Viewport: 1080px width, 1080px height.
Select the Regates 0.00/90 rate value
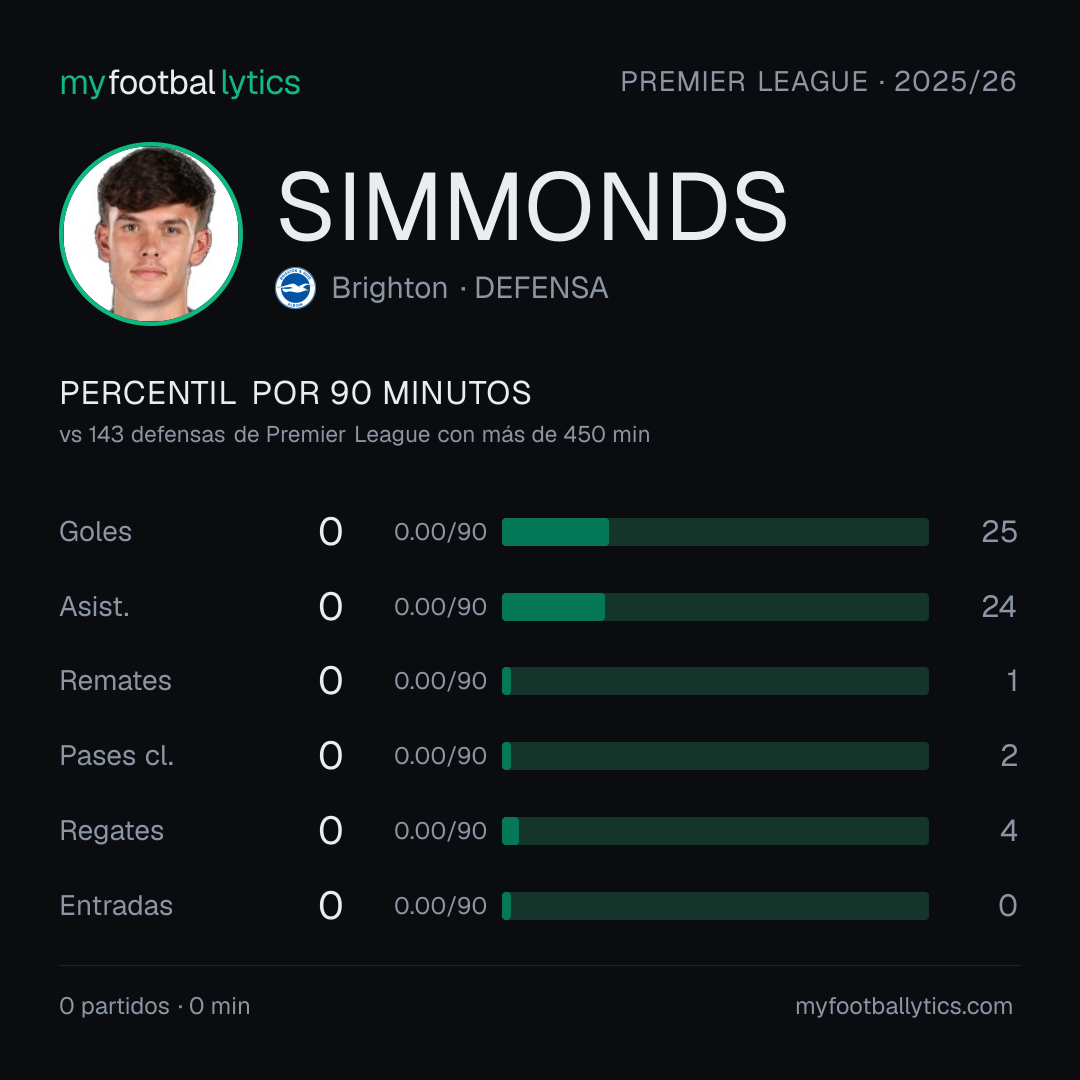coord(441,831)
